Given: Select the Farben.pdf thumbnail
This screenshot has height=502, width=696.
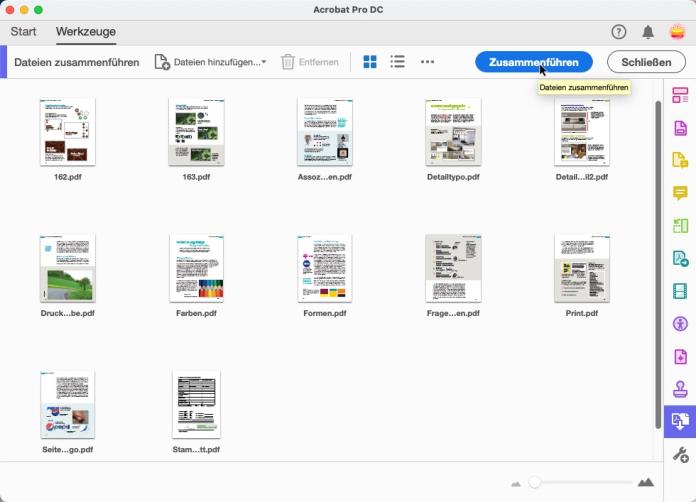Looking at the screenshot, I should 196,268.
